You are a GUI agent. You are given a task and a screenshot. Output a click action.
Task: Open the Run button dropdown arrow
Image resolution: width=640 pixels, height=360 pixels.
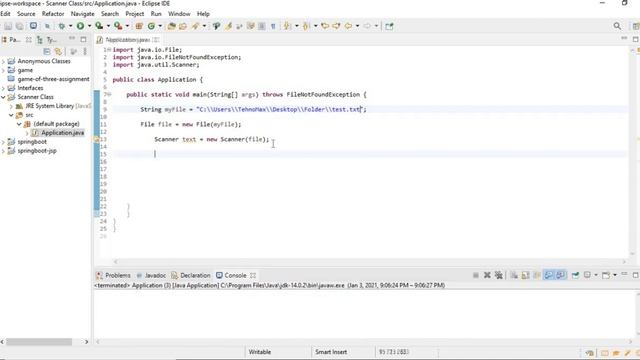click(x=89, y=26)
